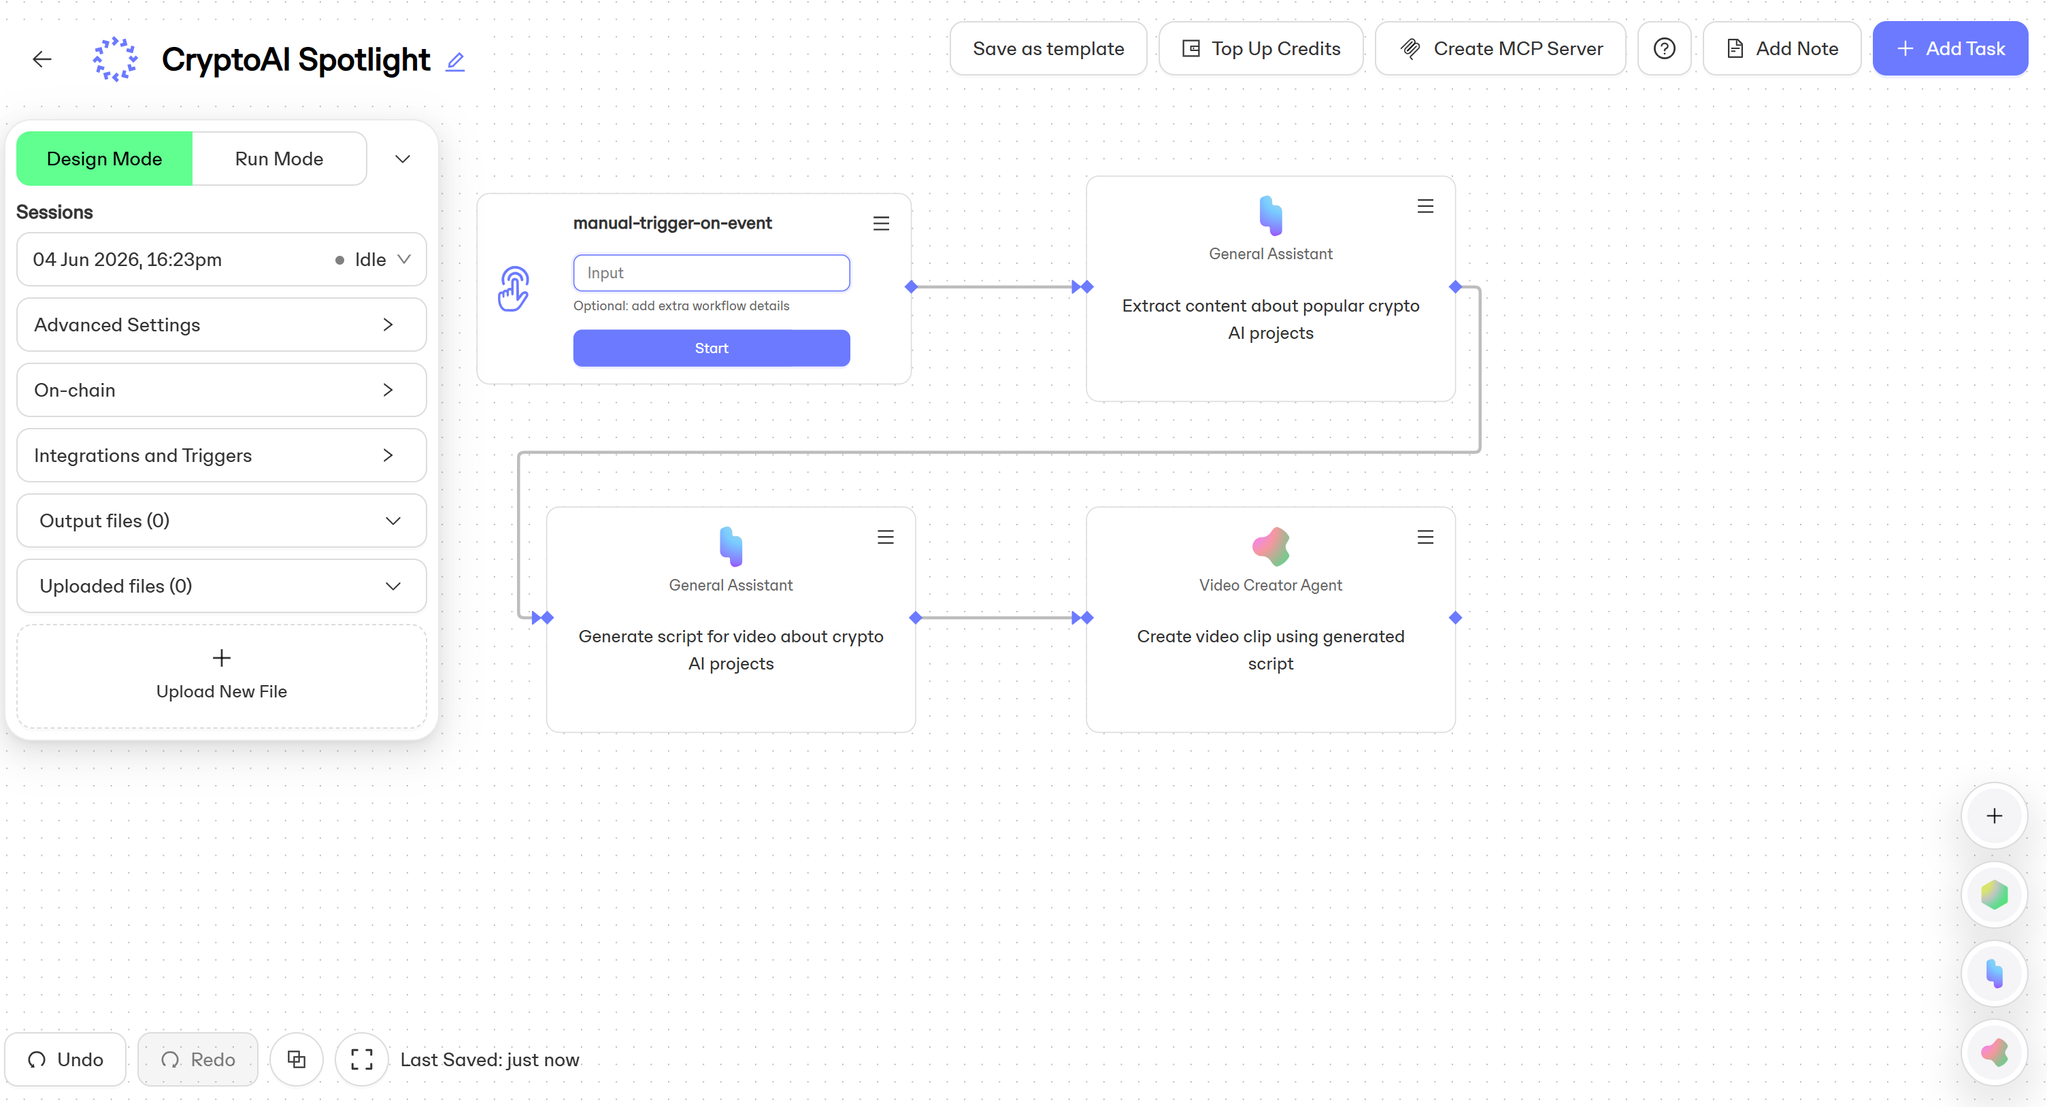The image size is (2047, 1107).
Task: Open the help question mark icon
Action: point(1664,48)
